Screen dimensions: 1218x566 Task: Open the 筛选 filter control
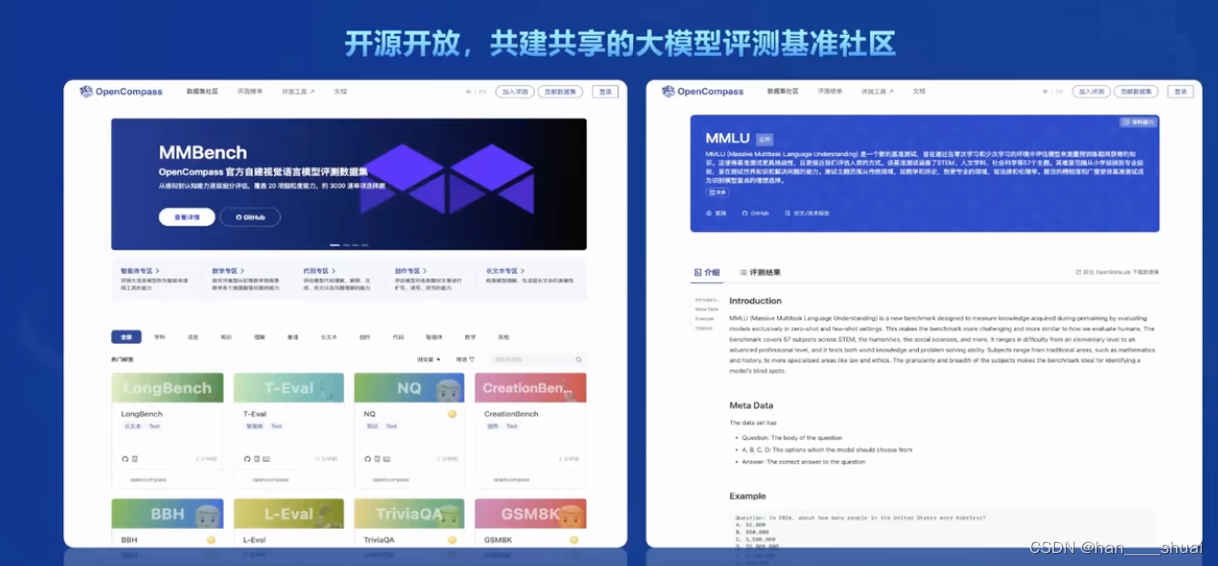(x=464, y=359)
